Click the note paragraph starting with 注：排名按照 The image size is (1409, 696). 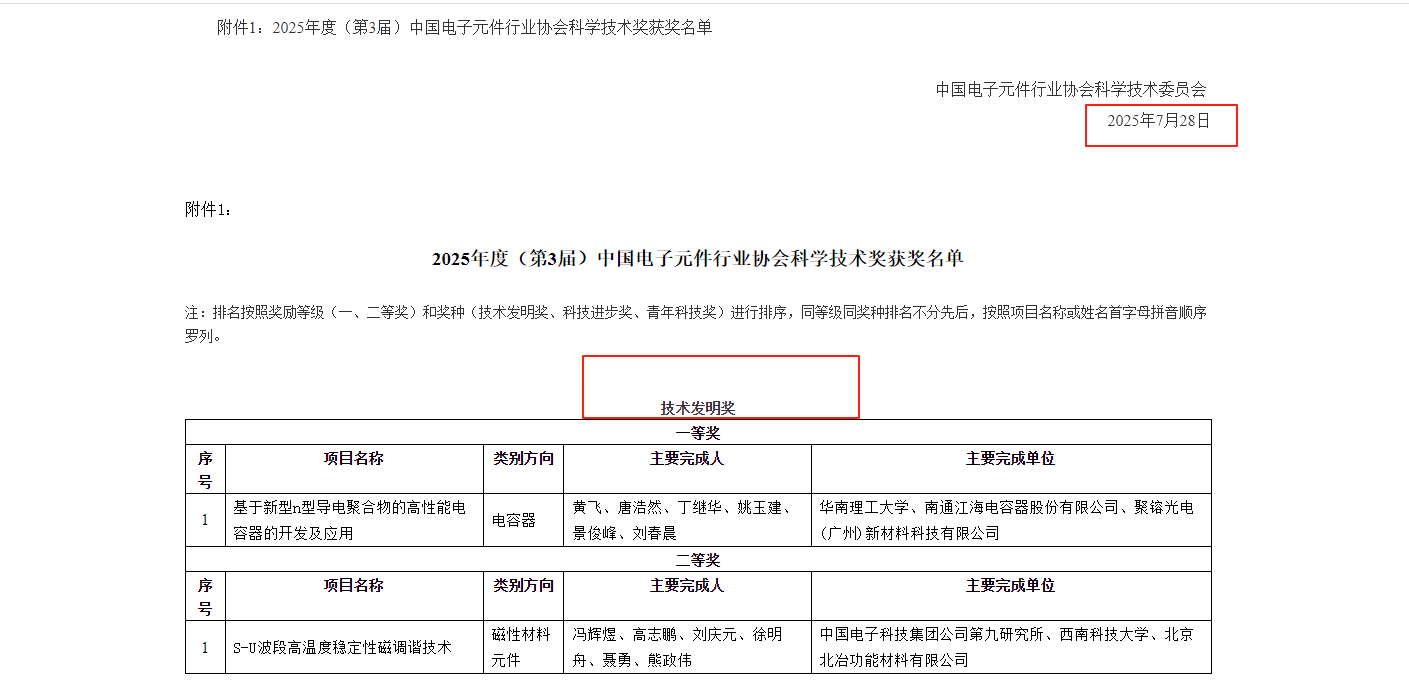[696, 324]
